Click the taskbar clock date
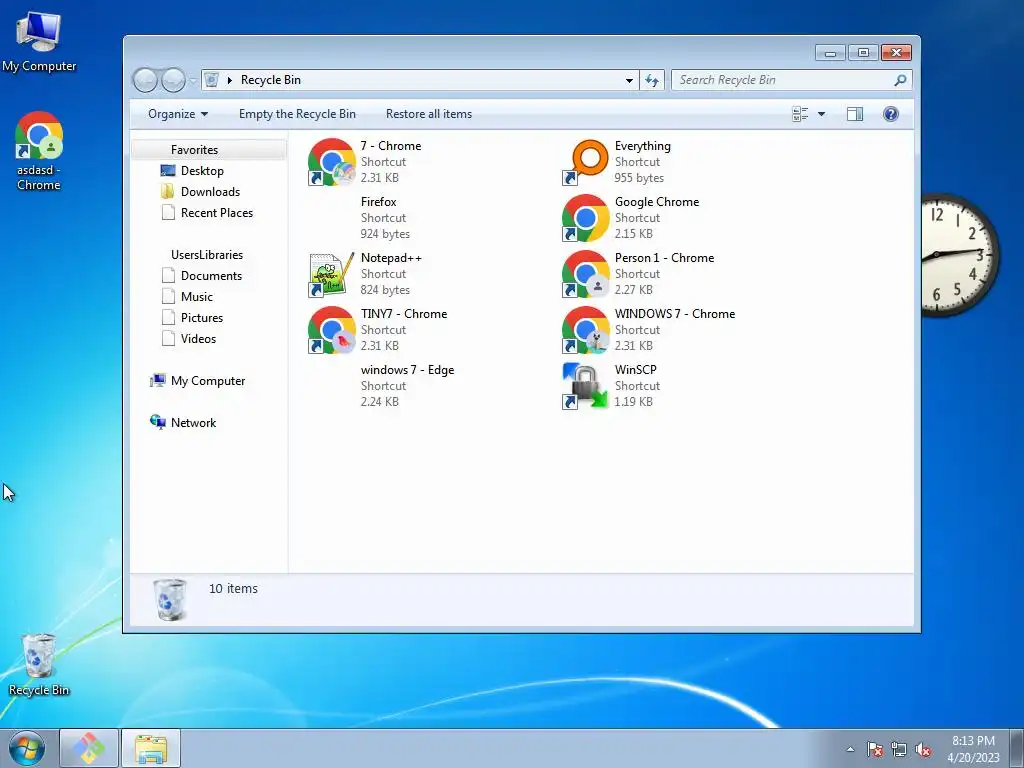The height and width of the screenshot is (768, 1024). (x=973, y=749)
